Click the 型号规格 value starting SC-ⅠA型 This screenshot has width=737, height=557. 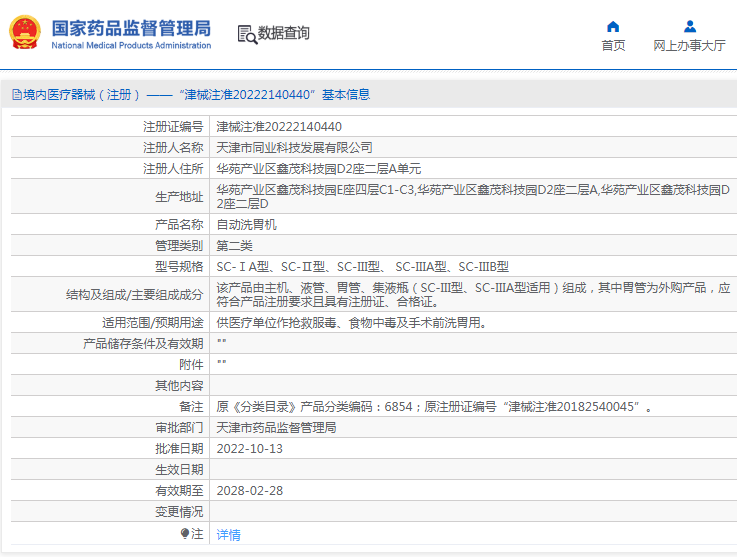pyautogui.click(x=362, y=267)
